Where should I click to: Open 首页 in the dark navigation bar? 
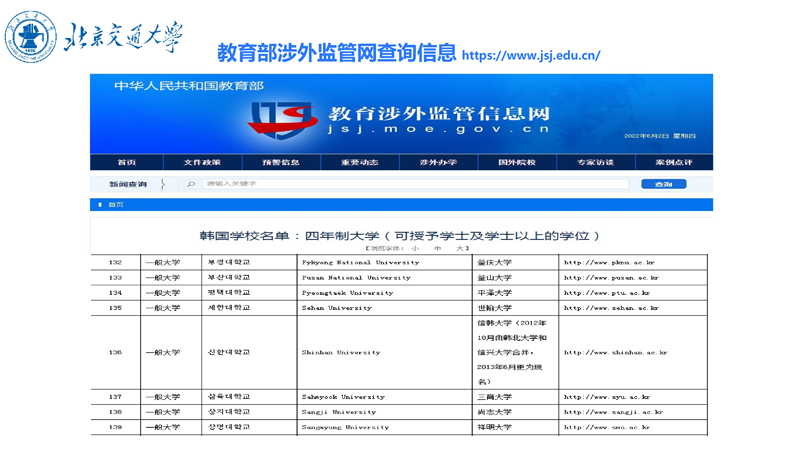tap(127, 162)
